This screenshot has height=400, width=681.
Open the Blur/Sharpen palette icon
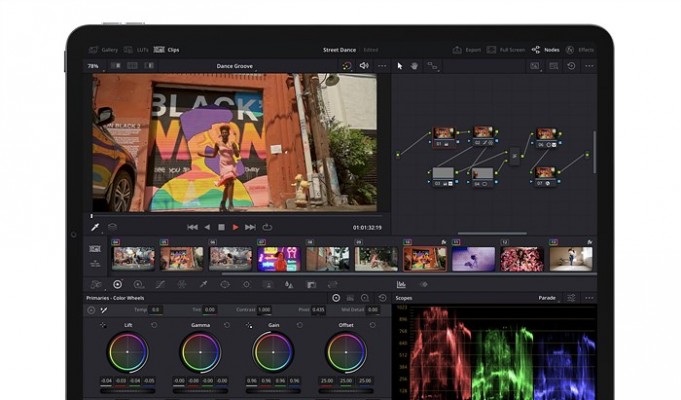(289, 285)
